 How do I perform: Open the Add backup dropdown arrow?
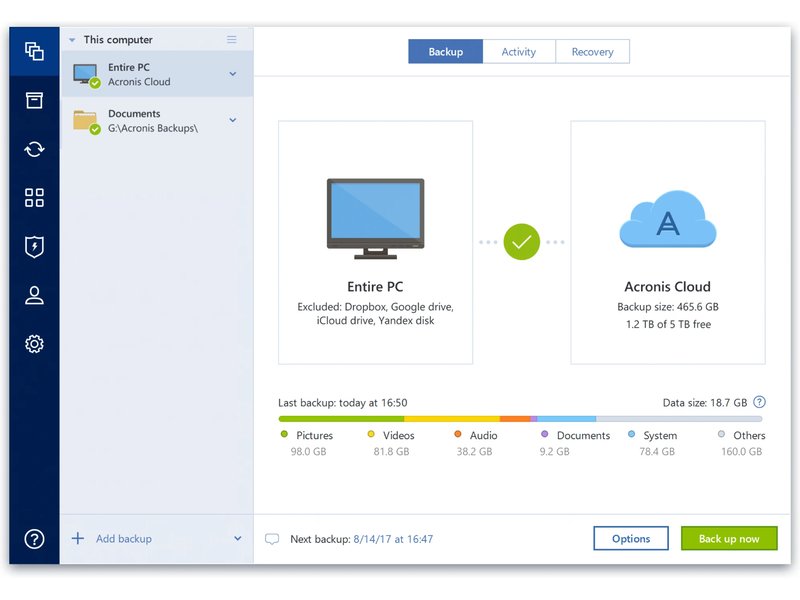238,539
